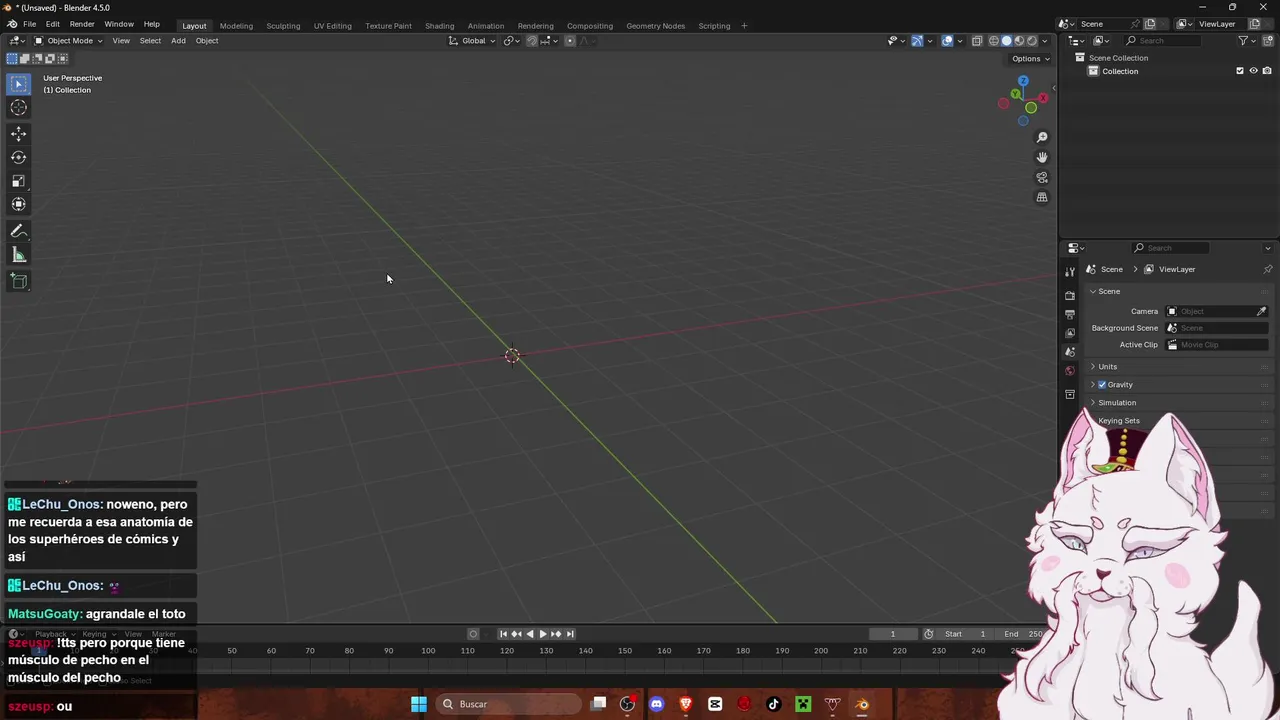Select the Scale tool

point(18,181)
